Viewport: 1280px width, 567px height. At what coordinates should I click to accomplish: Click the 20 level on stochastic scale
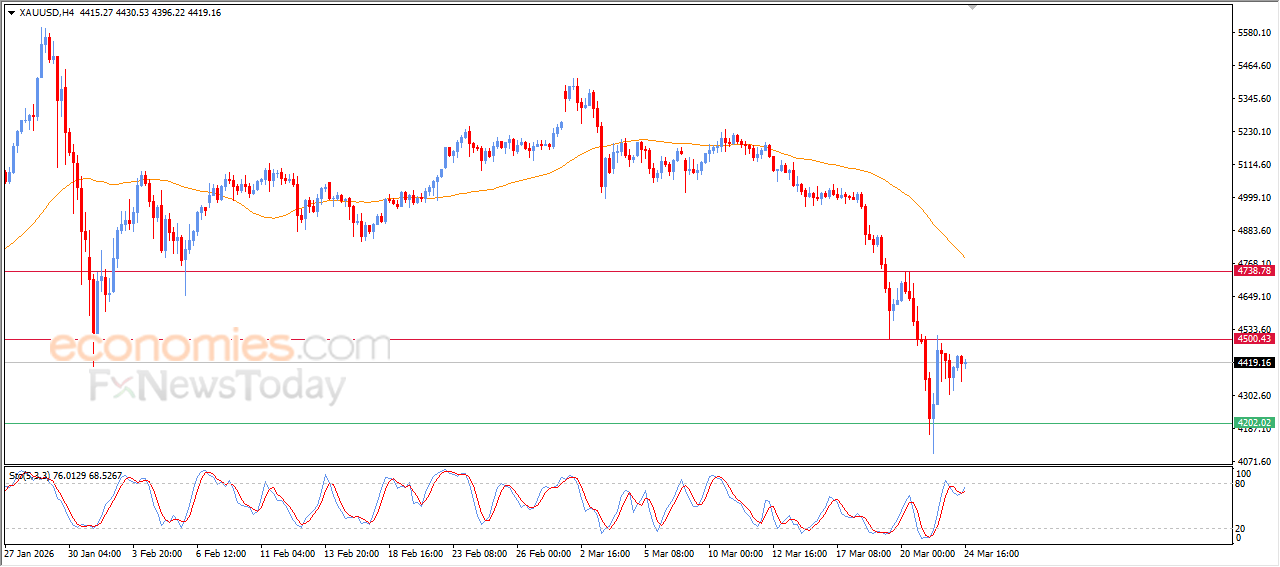(x=1241, y=528)
